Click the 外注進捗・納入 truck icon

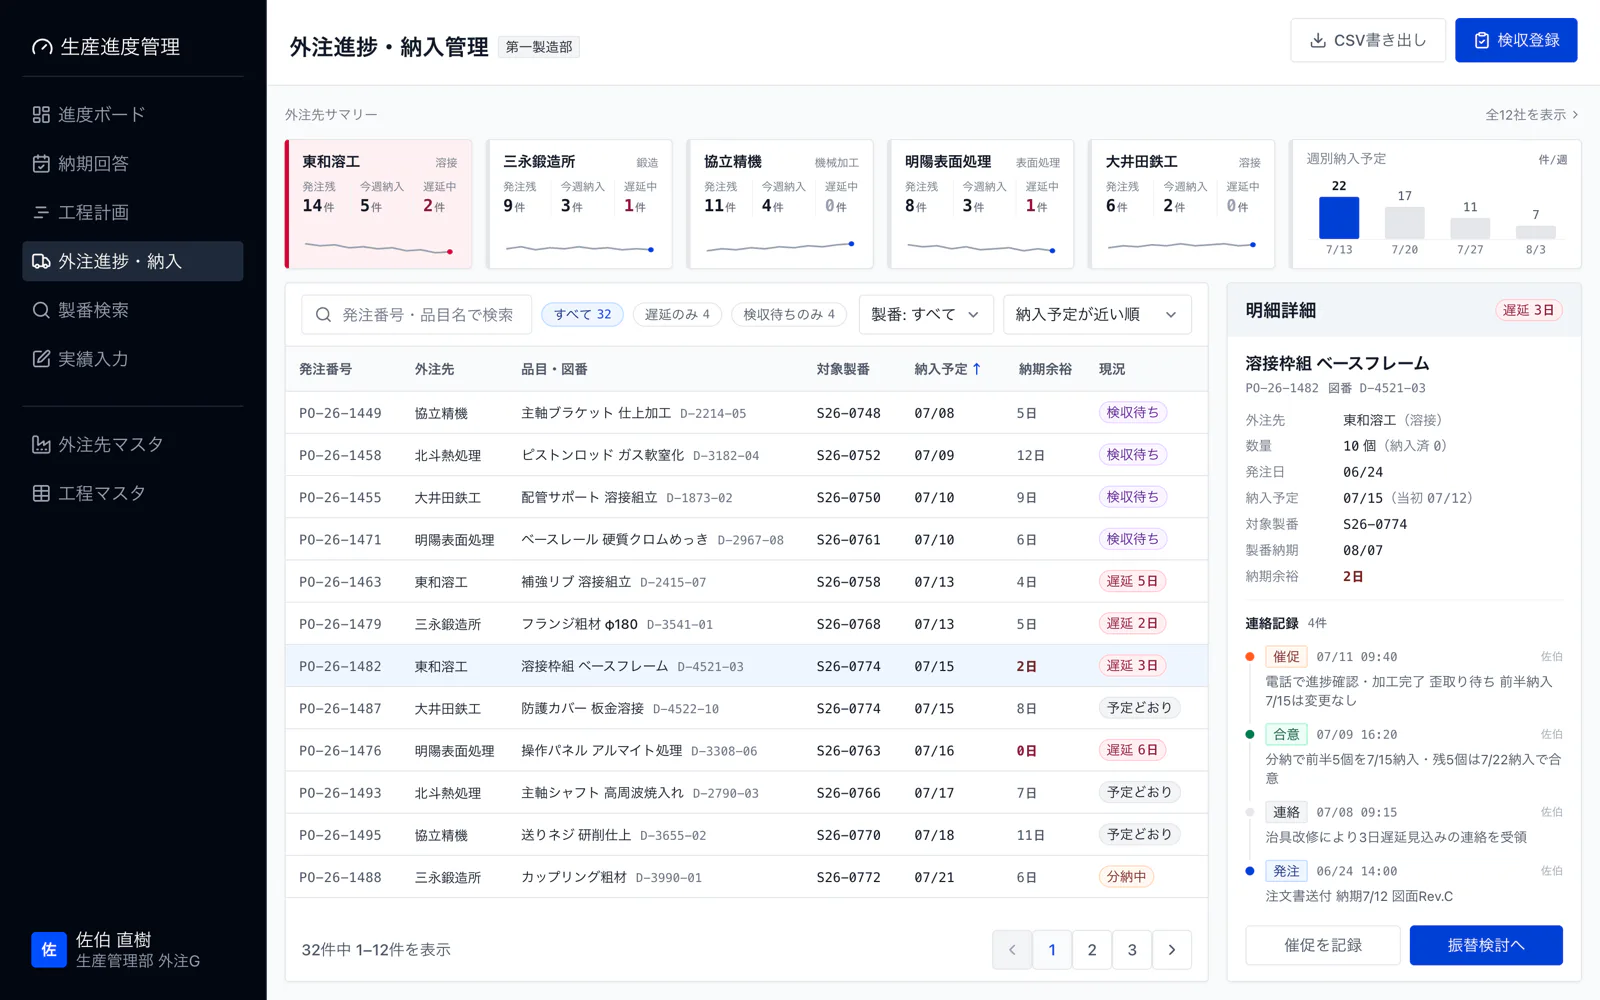(x=41, y=261)
